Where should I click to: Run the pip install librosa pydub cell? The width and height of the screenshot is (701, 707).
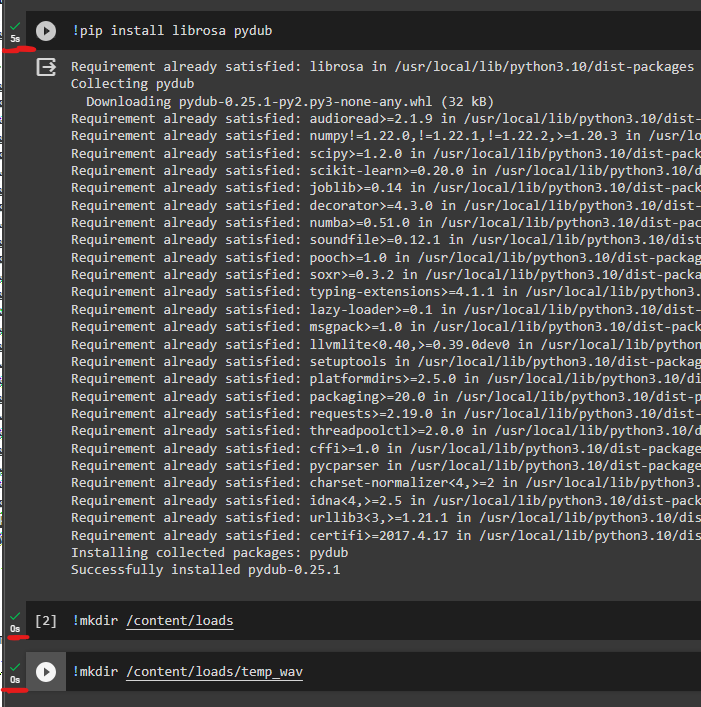46,31
